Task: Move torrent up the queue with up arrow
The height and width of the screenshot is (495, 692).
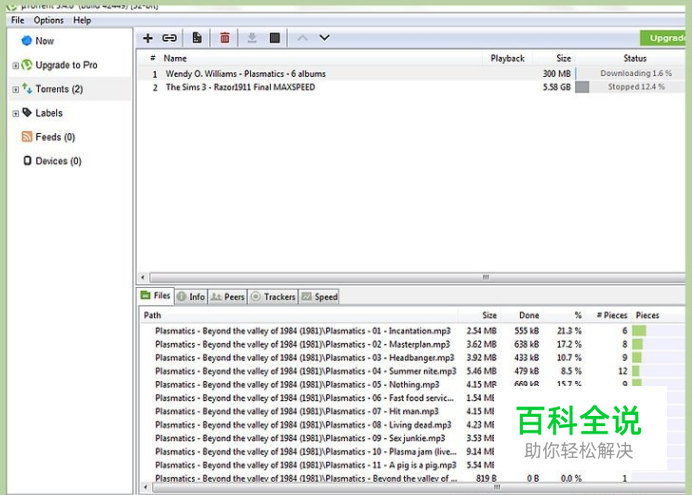Action: [302, 38]
